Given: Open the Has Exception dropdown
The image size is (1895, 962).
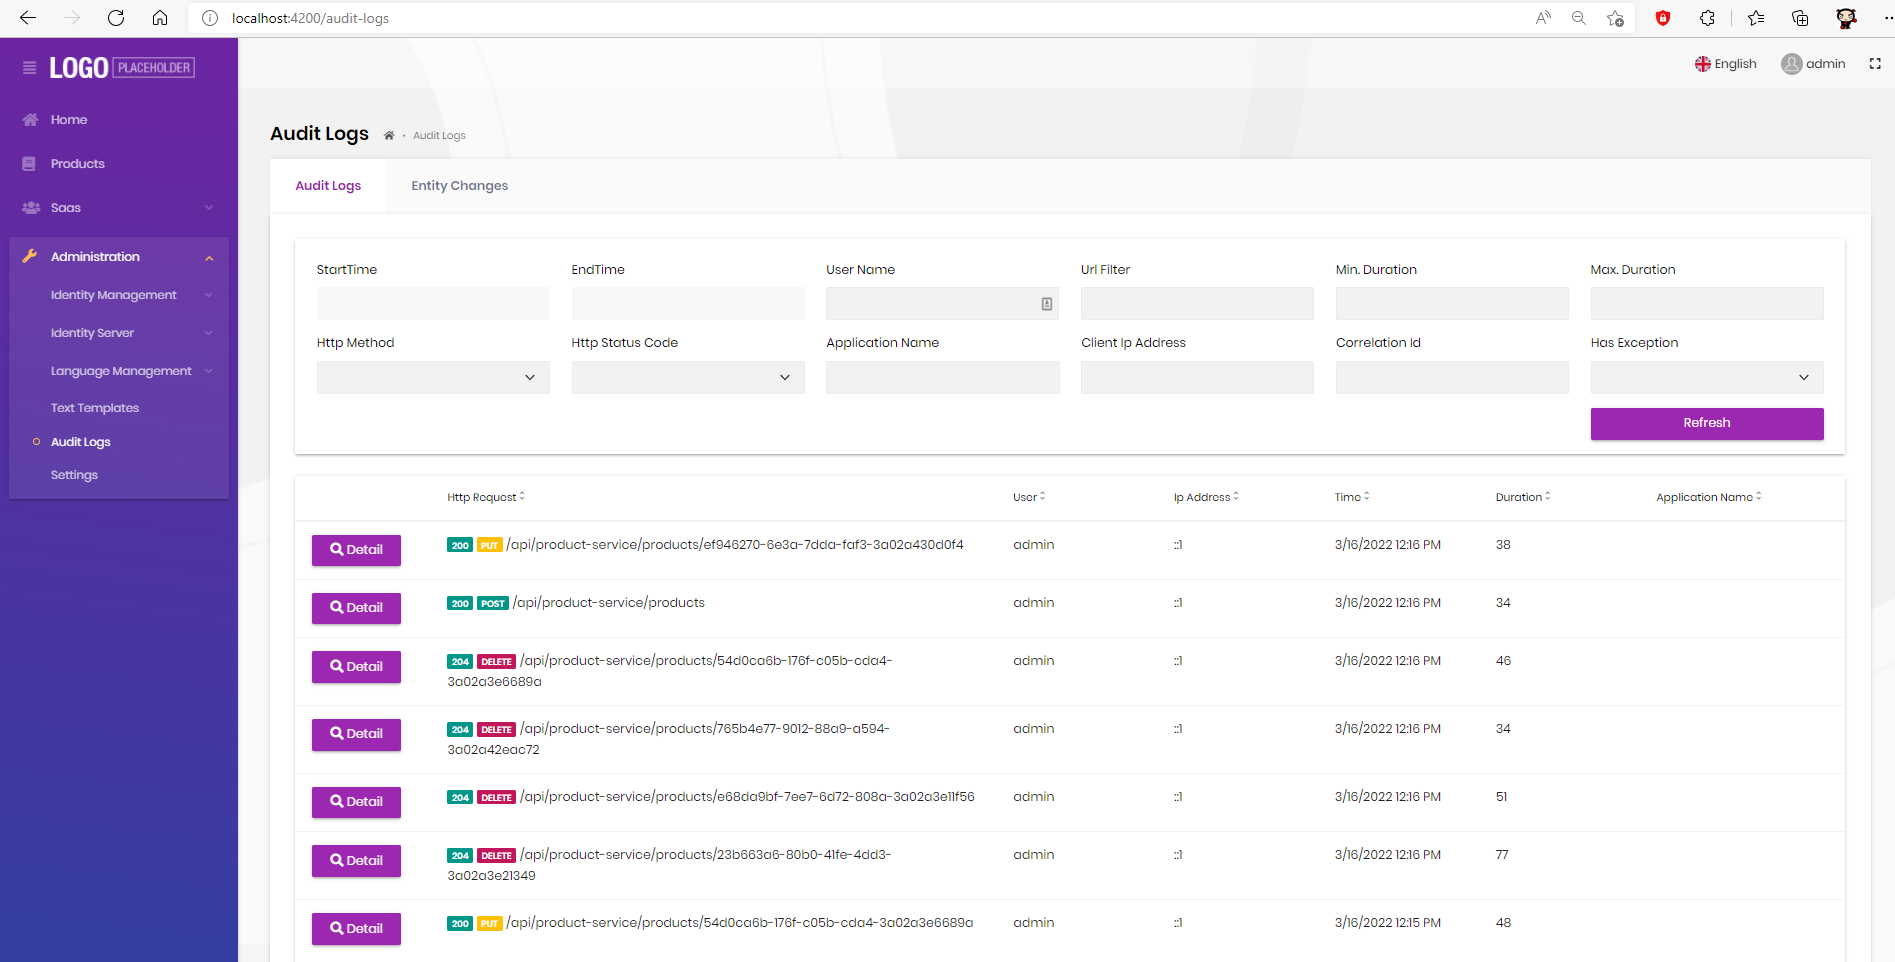Looking at the screenshot, I should tap(1706, 377).
